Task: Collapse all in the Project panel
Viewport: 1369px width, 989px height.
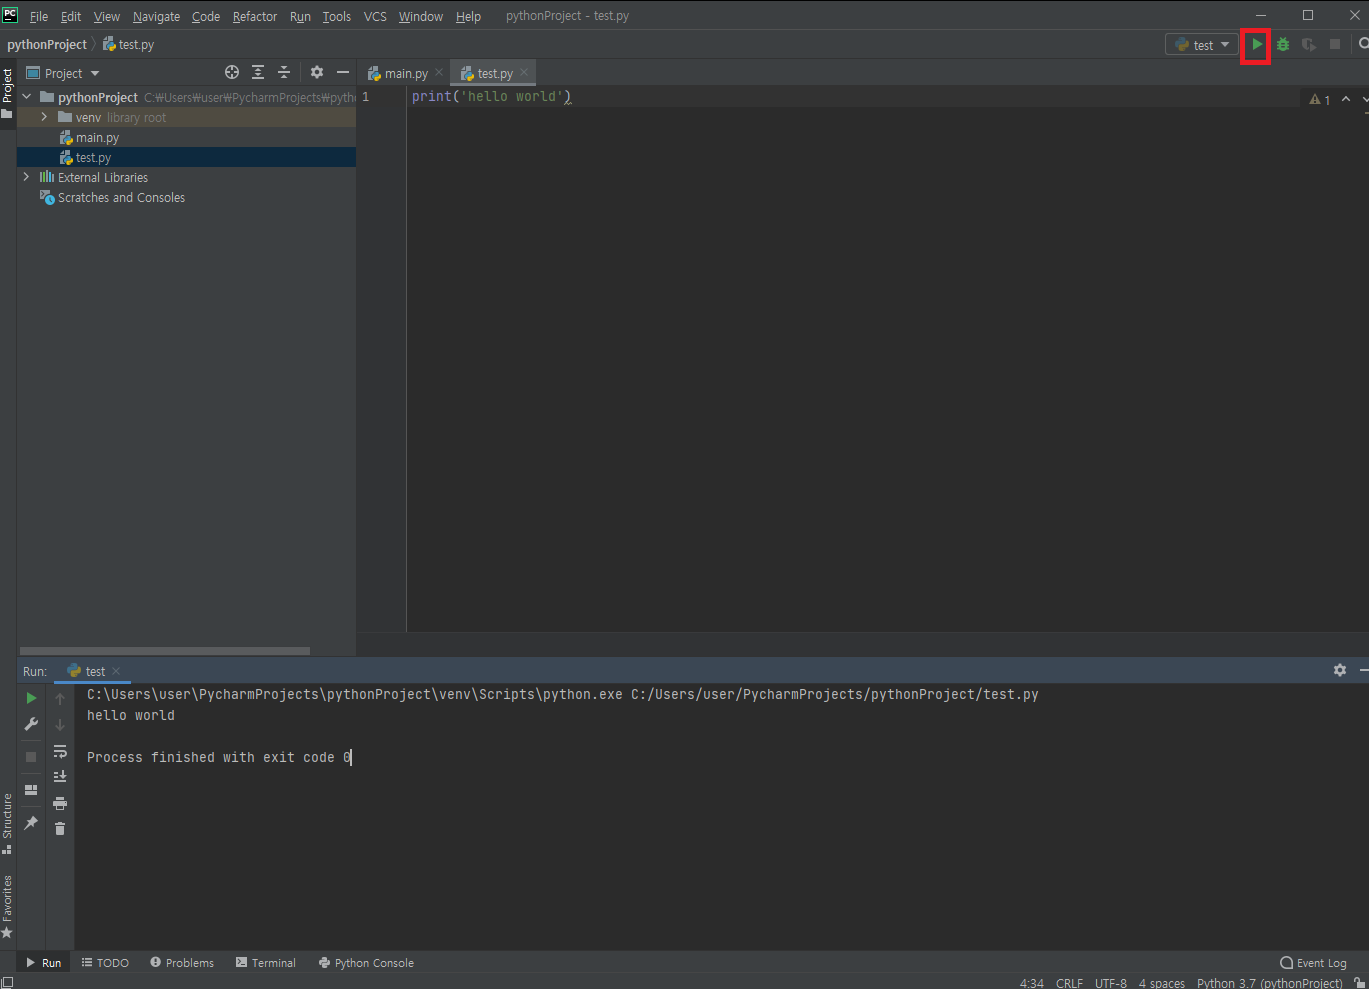Action: (x=284, y=73)
